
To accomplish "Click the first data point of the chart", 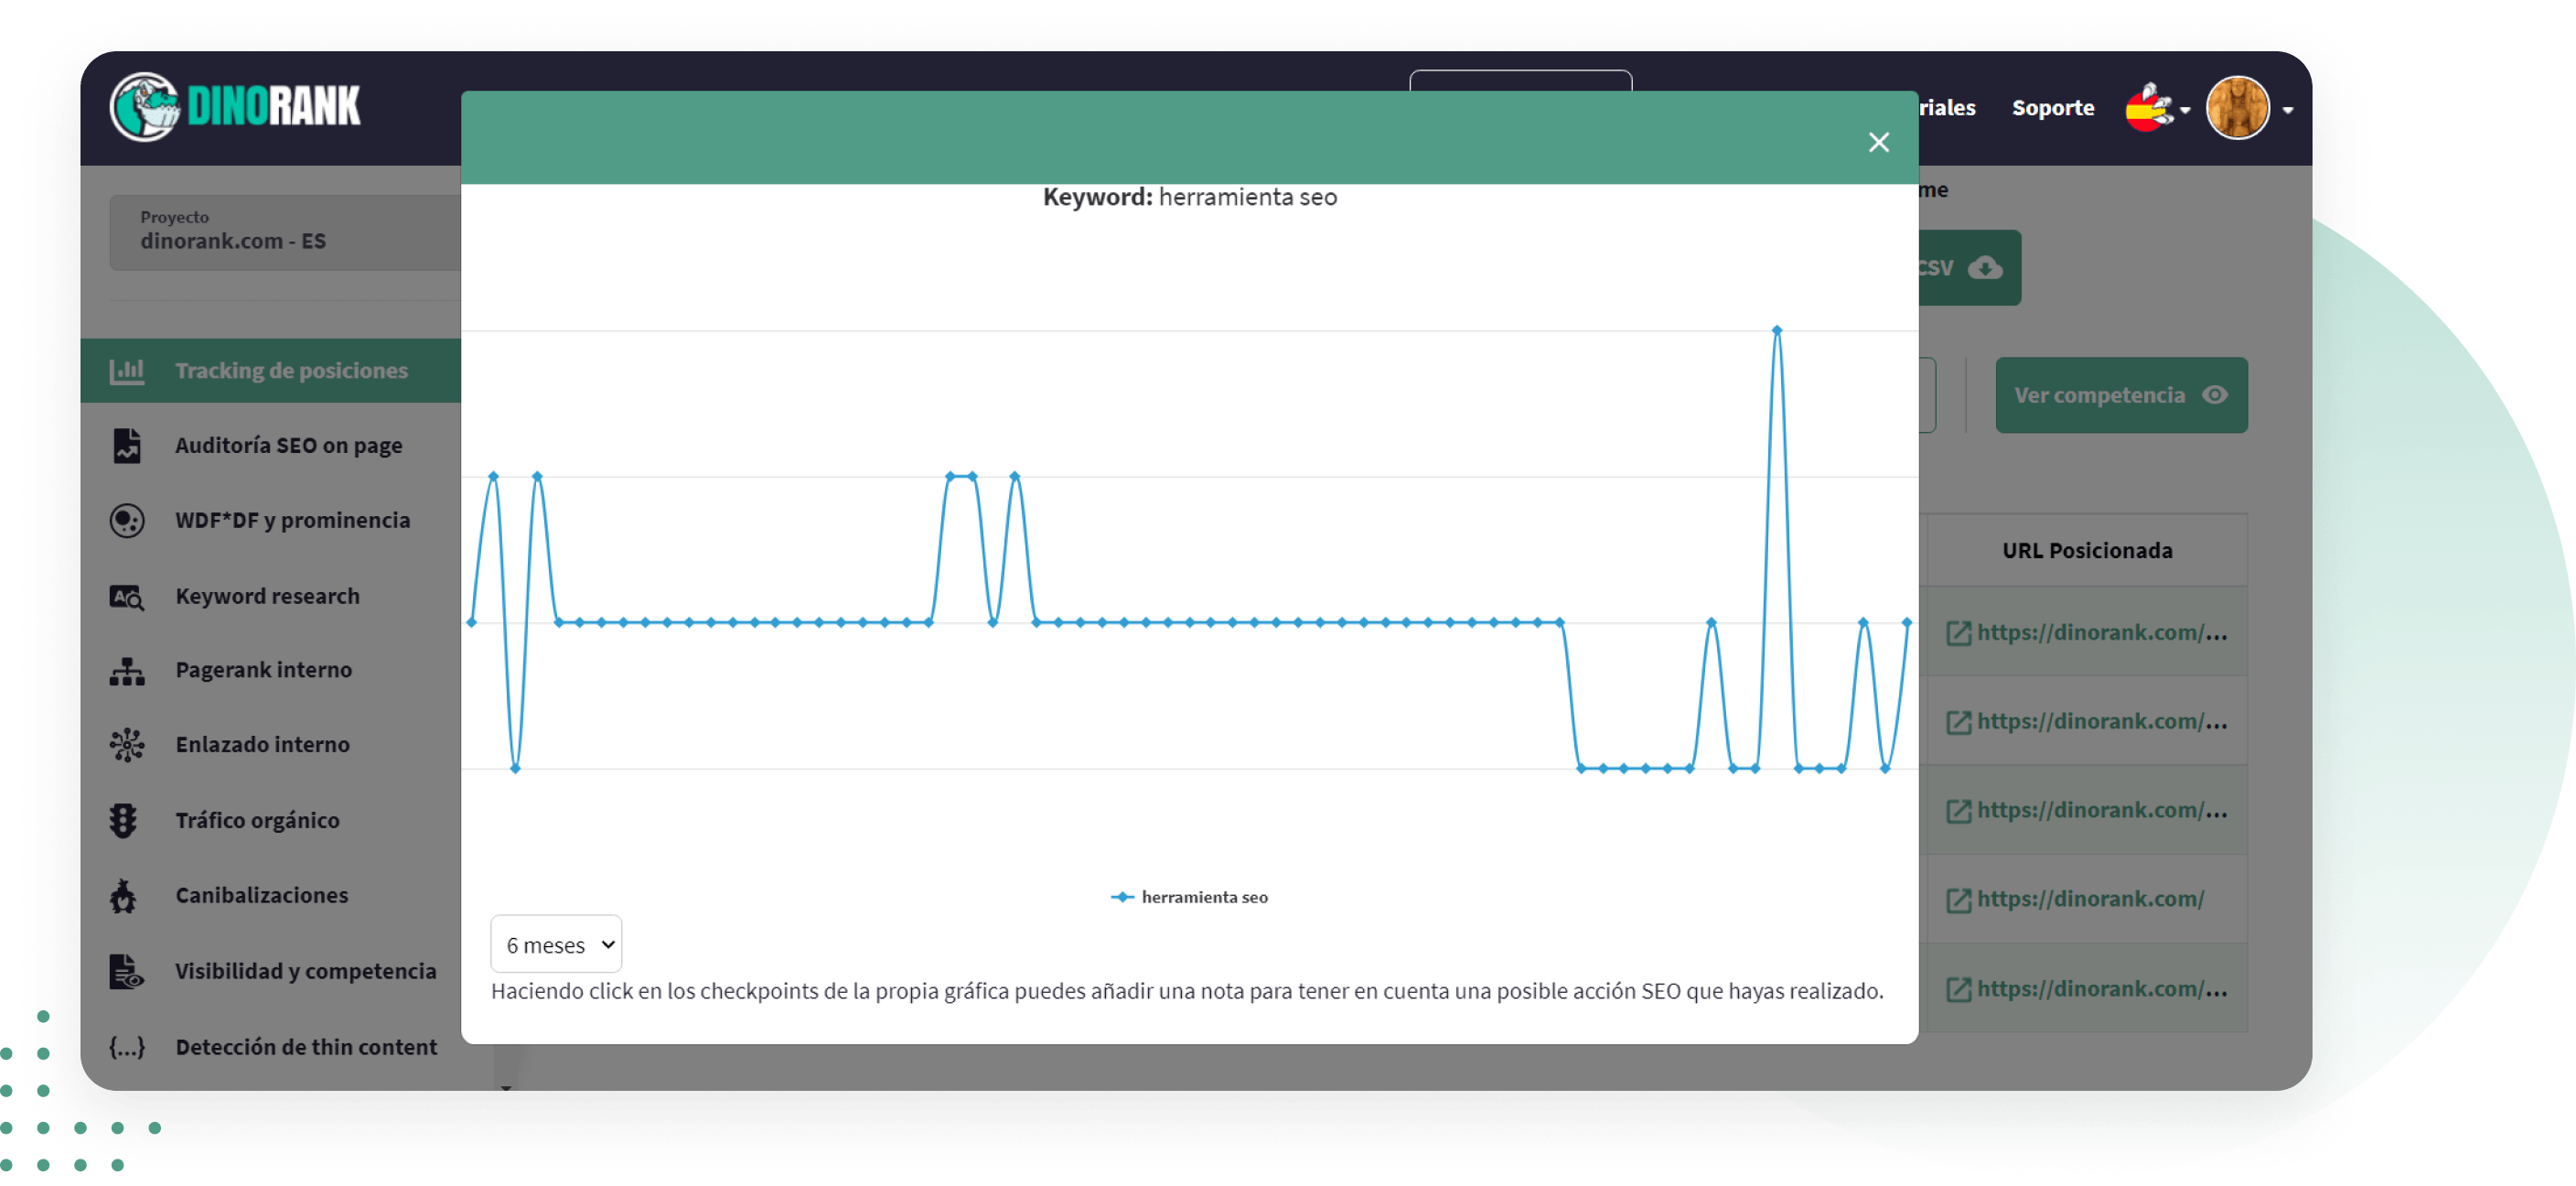I will (x=471, y=622).
